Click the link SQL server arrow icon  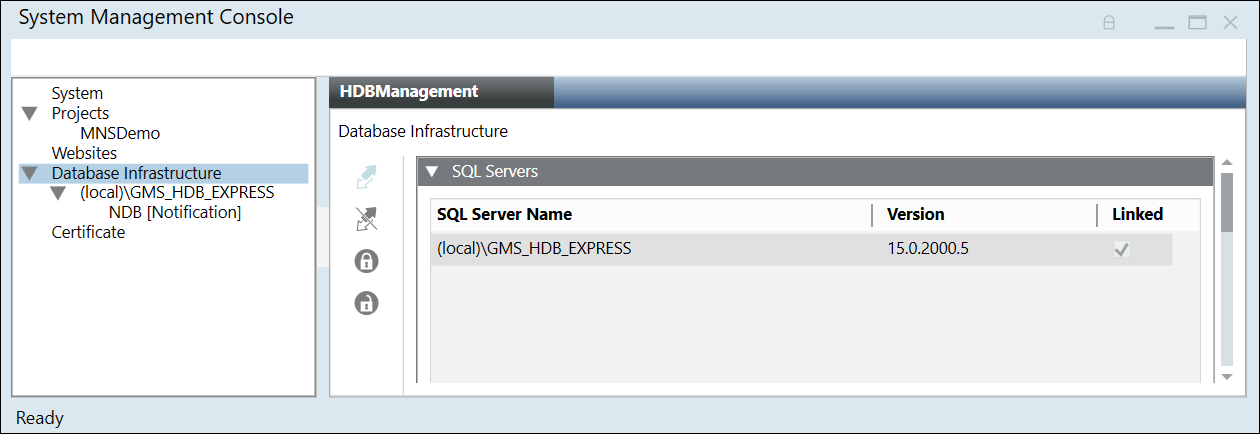[x=367, y=178]
